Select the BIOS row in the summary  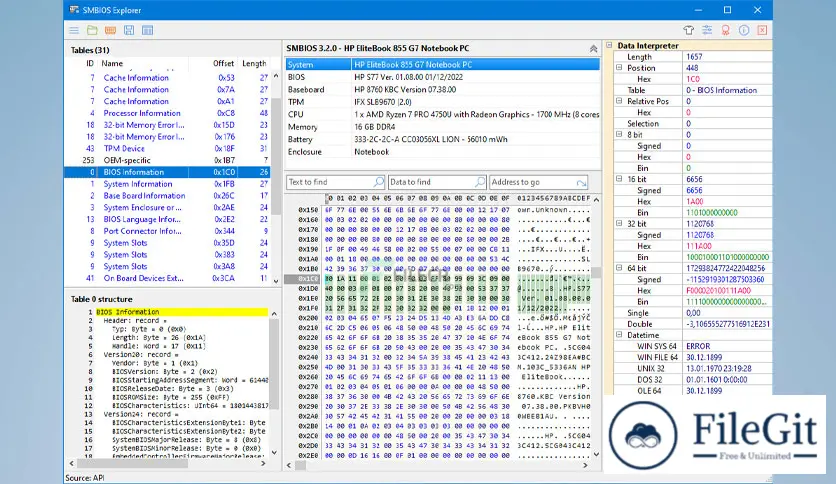pyautogui.click(x=443, y=77)
